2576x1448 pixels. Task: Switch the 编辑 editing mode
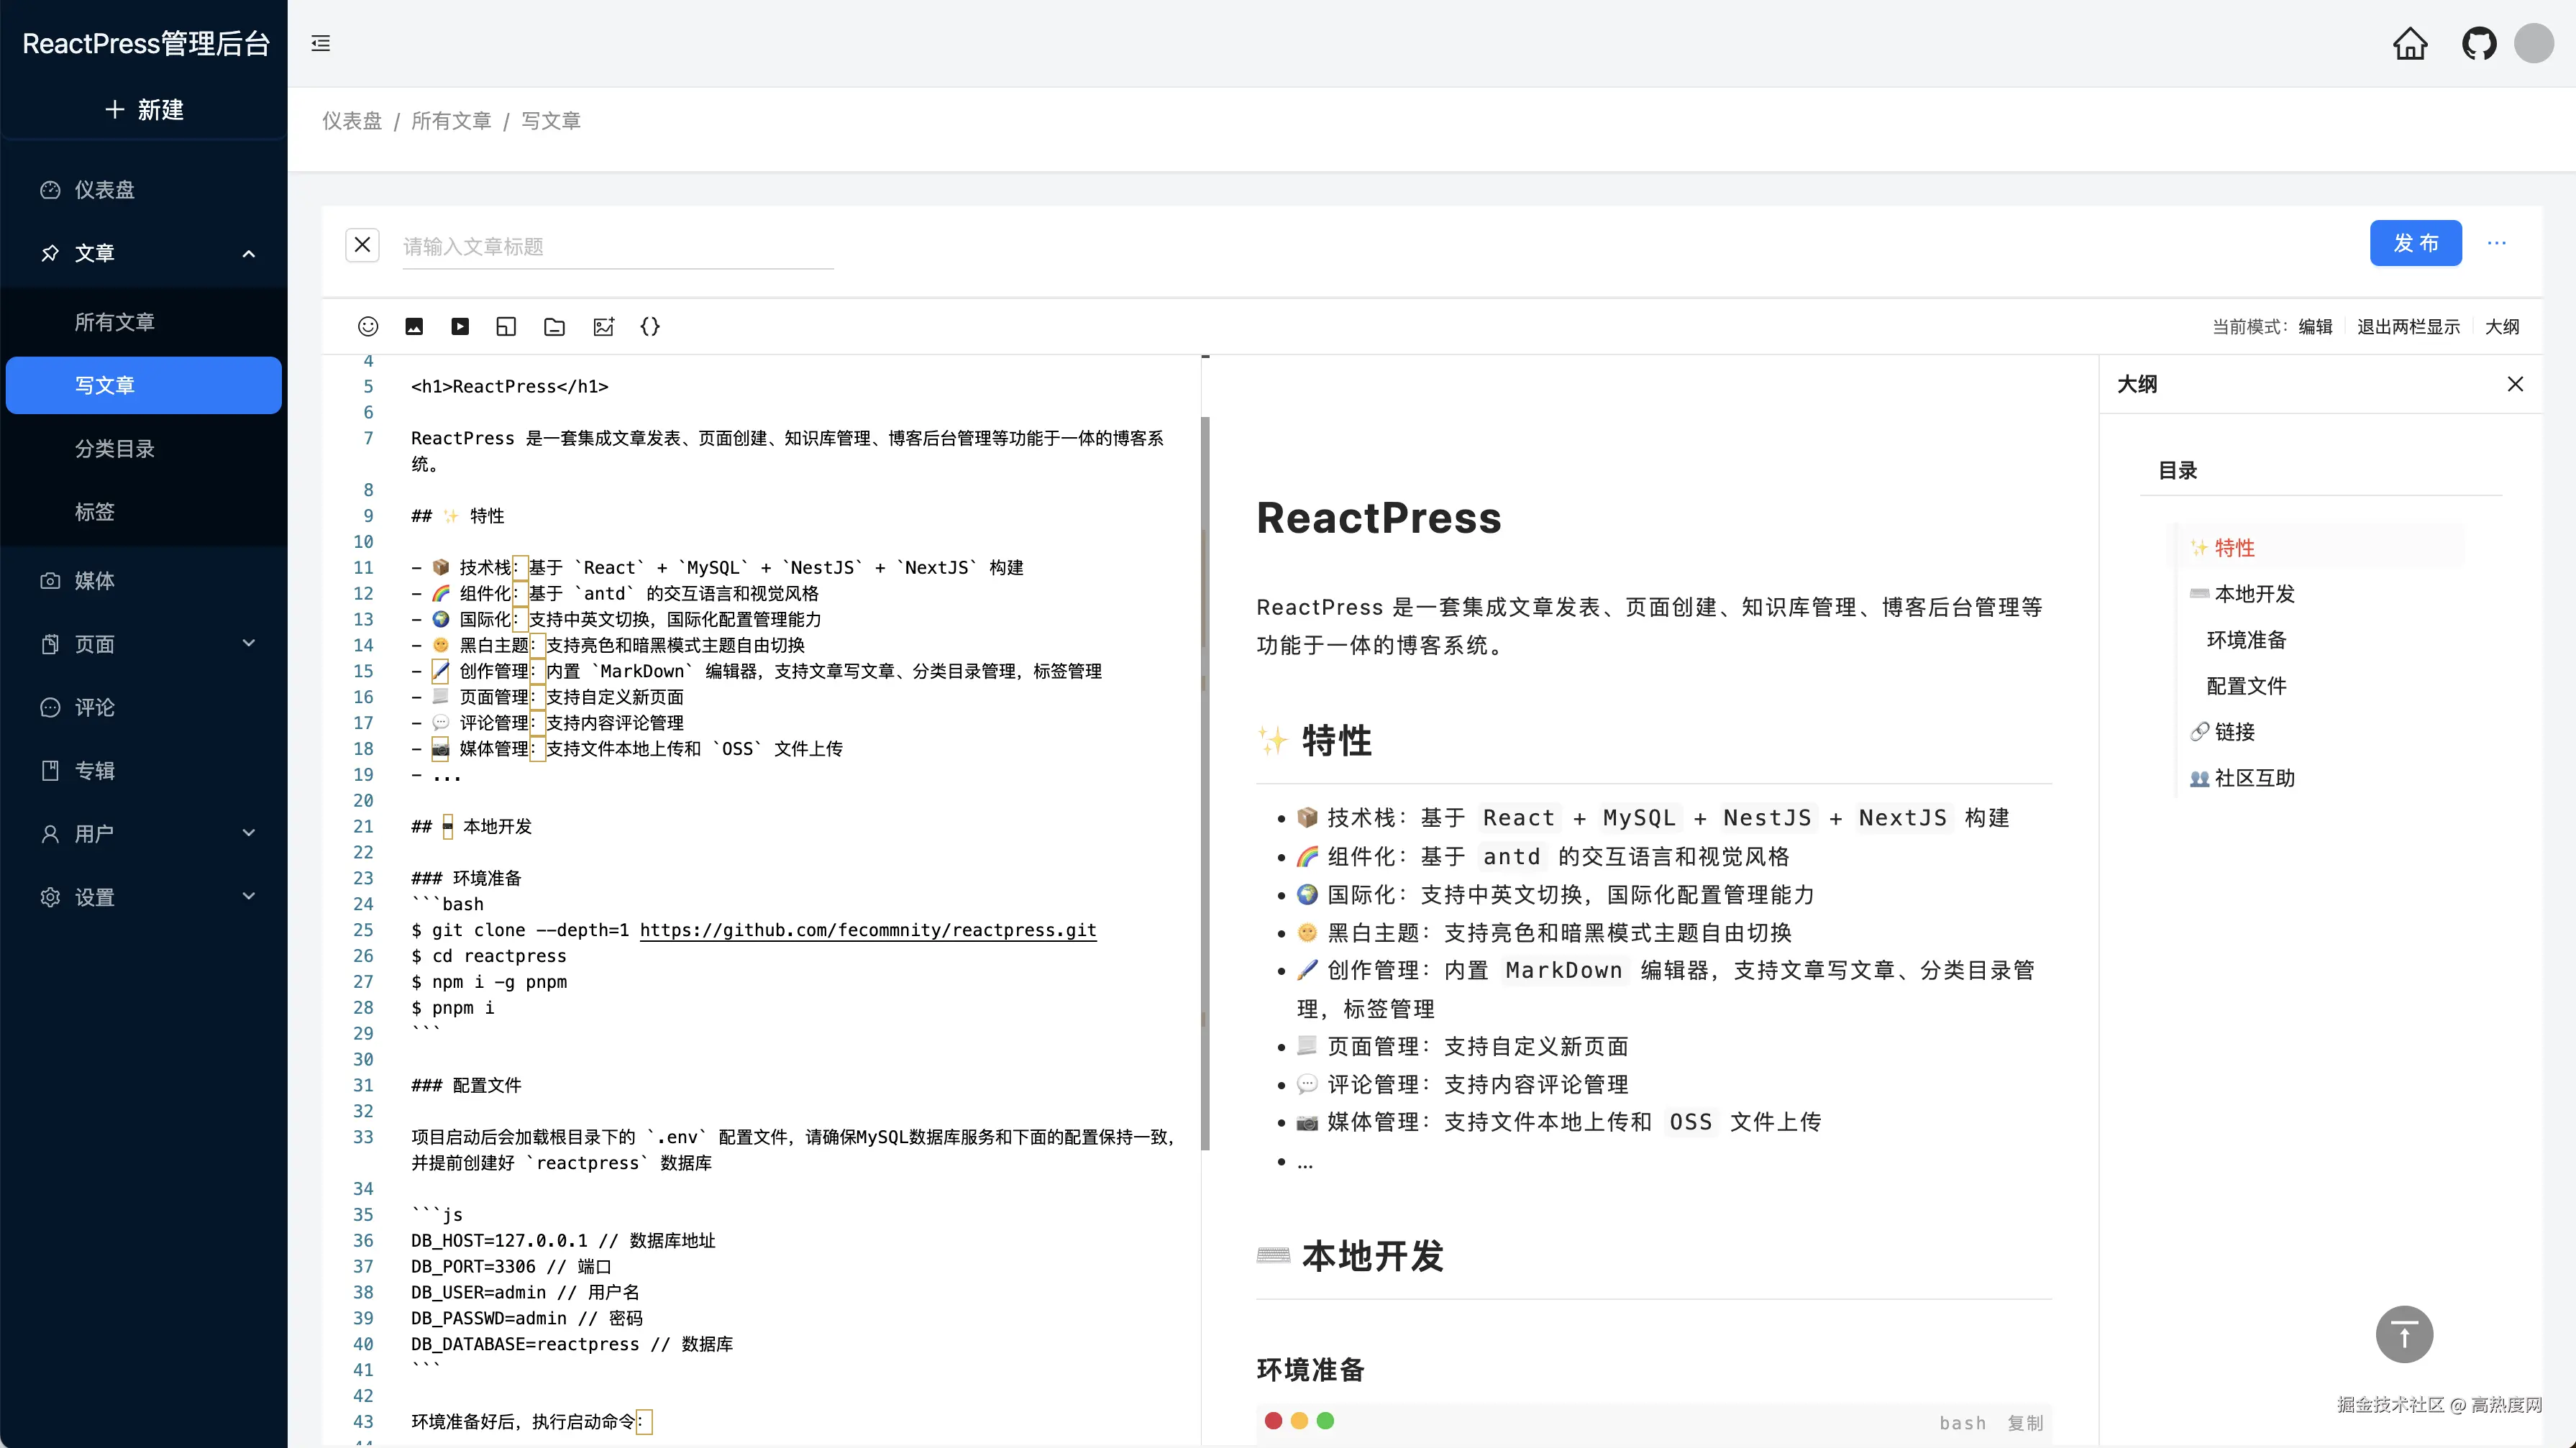(x=2316, y=326)
